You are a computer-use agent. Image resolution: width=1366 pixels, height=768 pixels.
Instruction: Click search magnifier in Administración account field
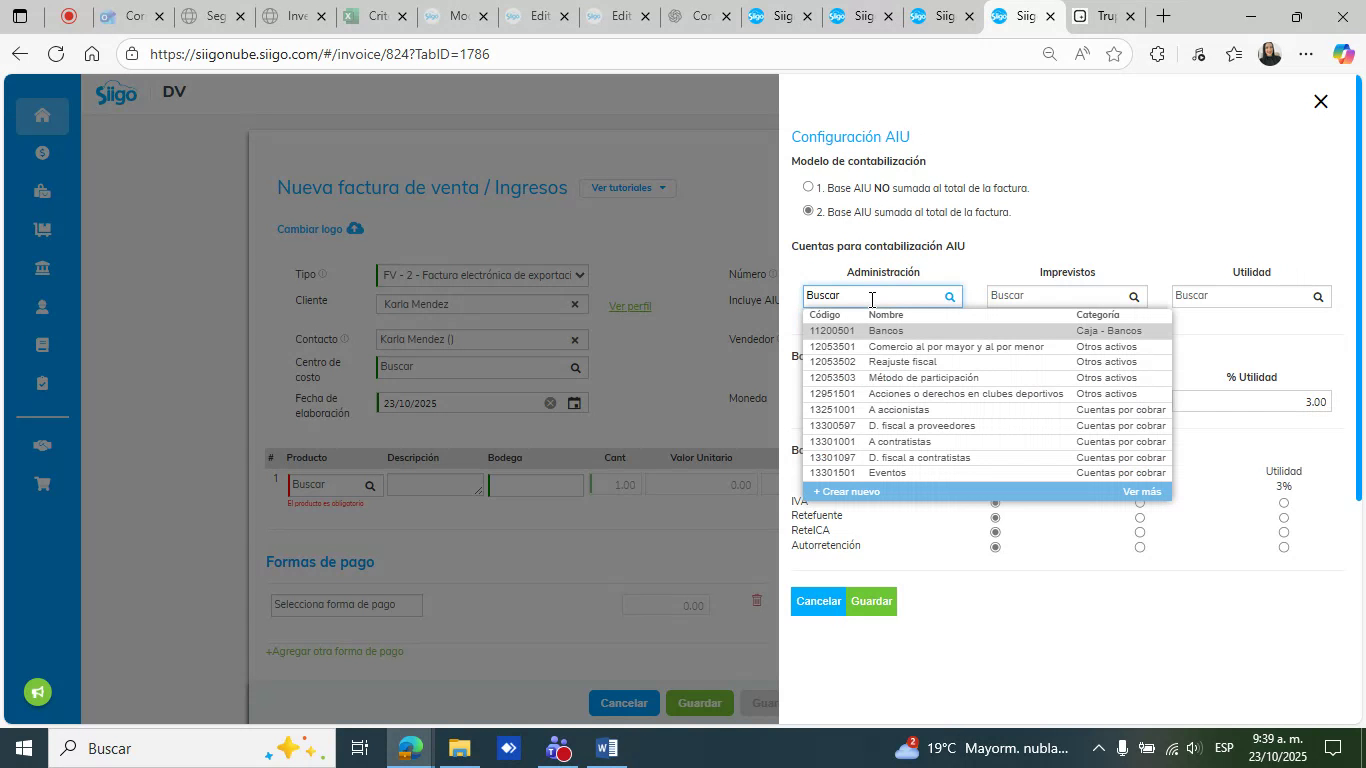950,297
